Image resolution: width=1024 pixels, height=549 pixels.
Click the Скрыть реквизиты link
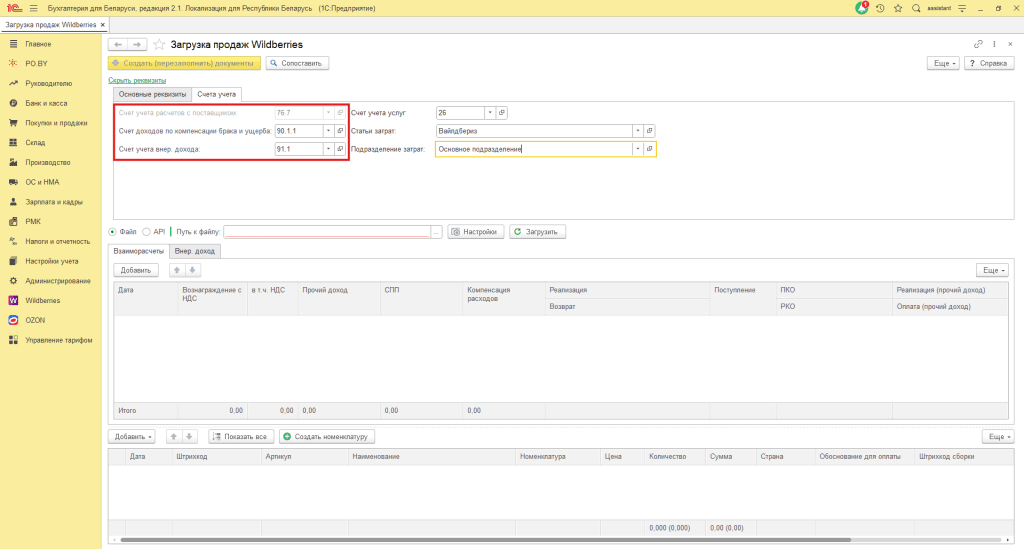click(136, 80)
